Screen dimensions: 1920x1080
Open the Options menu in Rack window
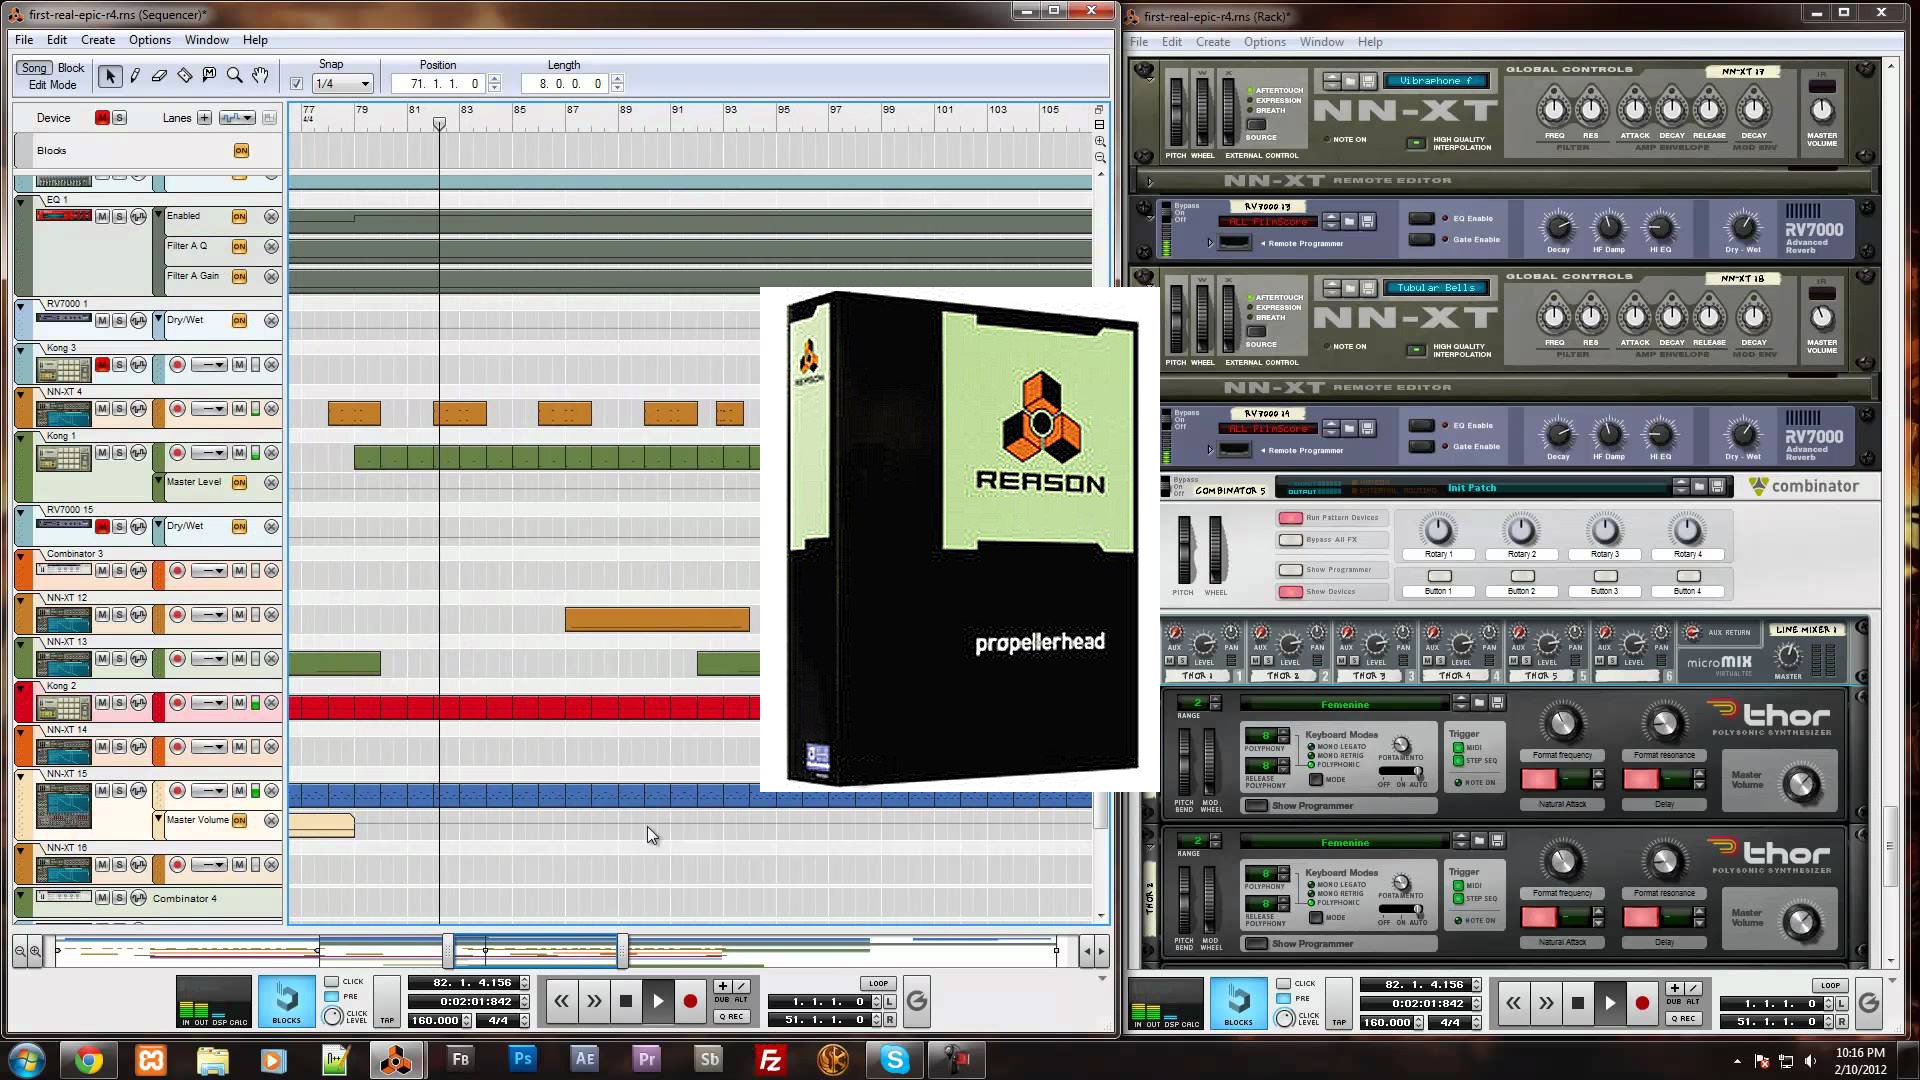[x=1264, y=42]
